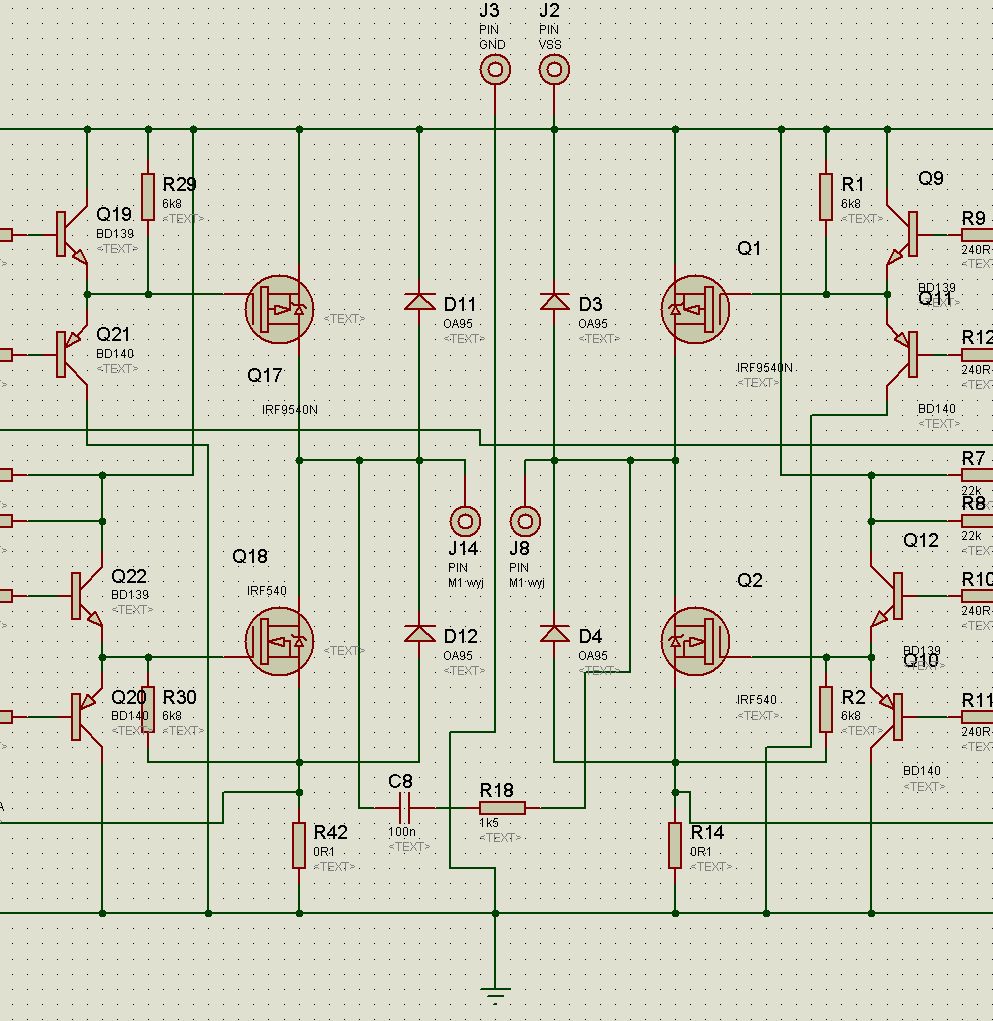Image resolution: width=993 pixels, height=1021 pixels.
Task: Select the D3 OA95 diode
Action: [554, 301]
